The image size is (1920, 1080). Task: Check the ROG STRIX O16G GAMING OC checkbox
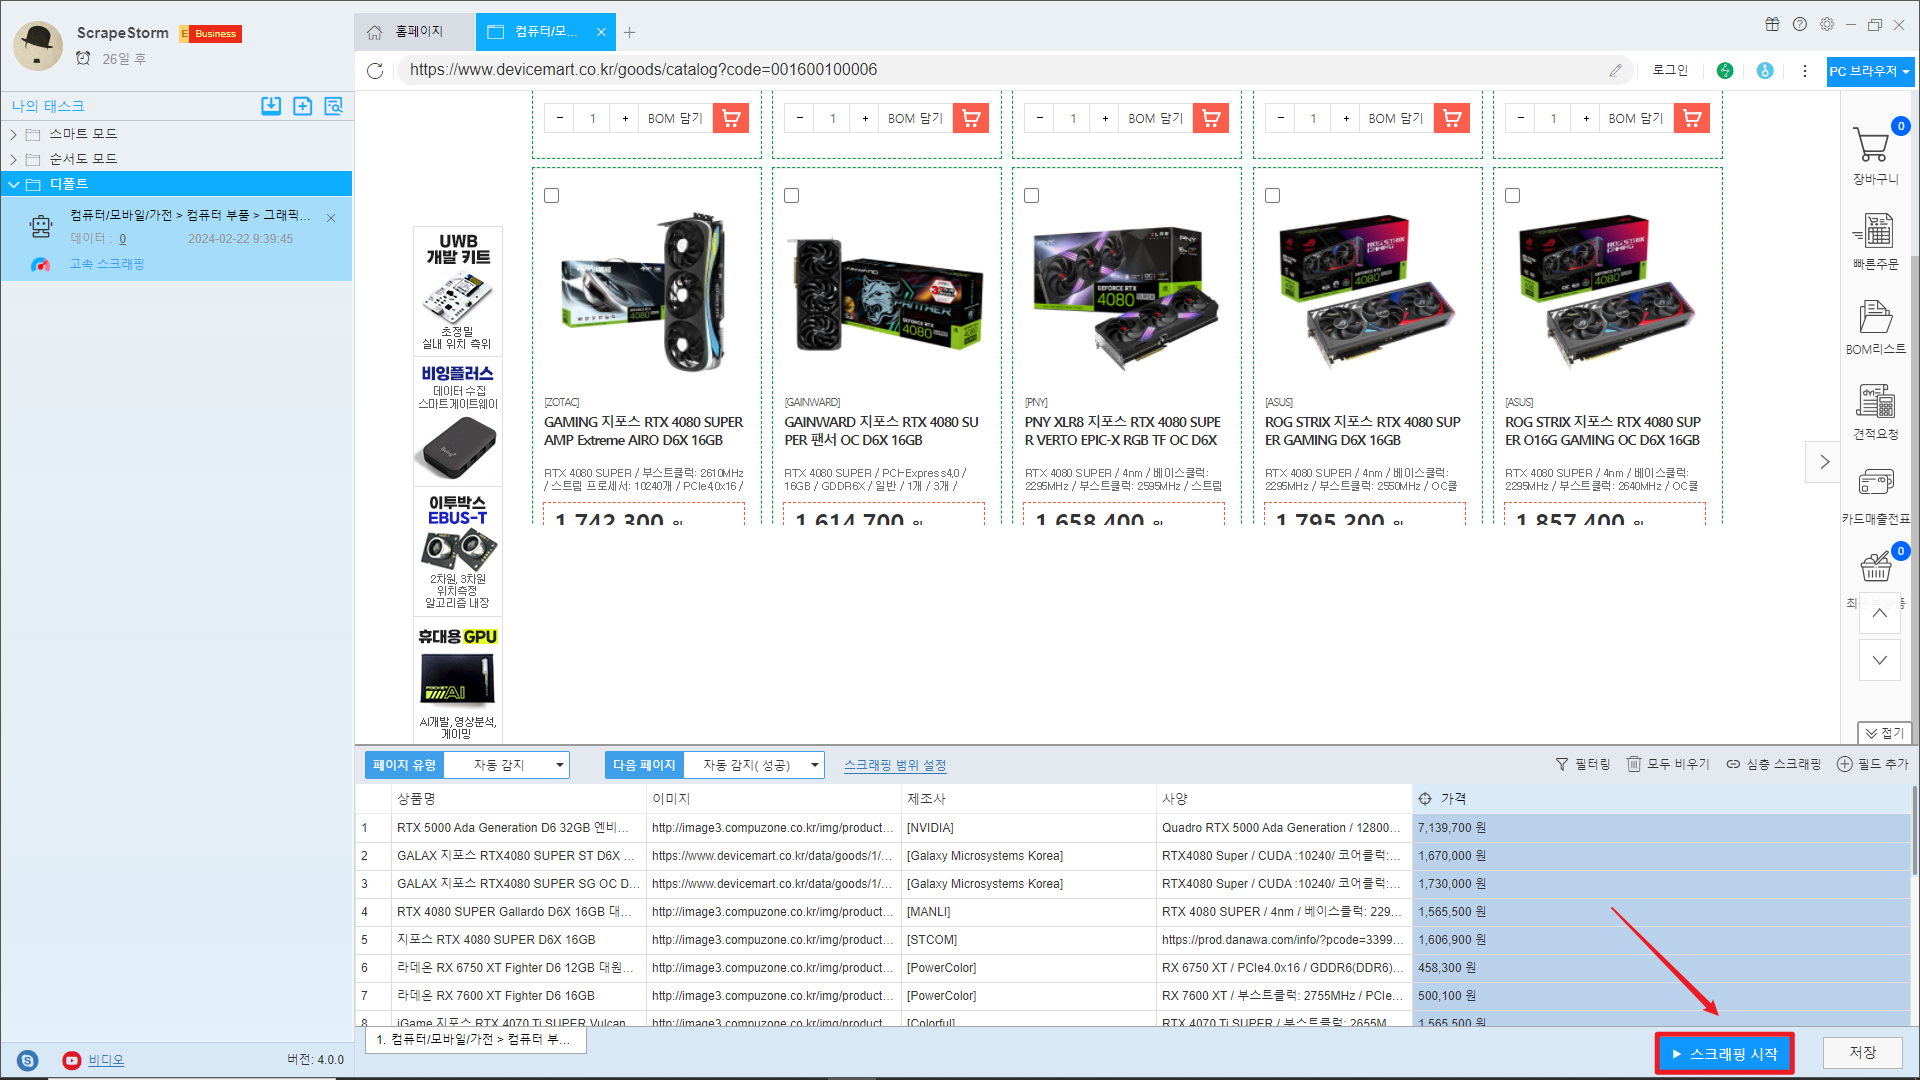pos(1512,196)
